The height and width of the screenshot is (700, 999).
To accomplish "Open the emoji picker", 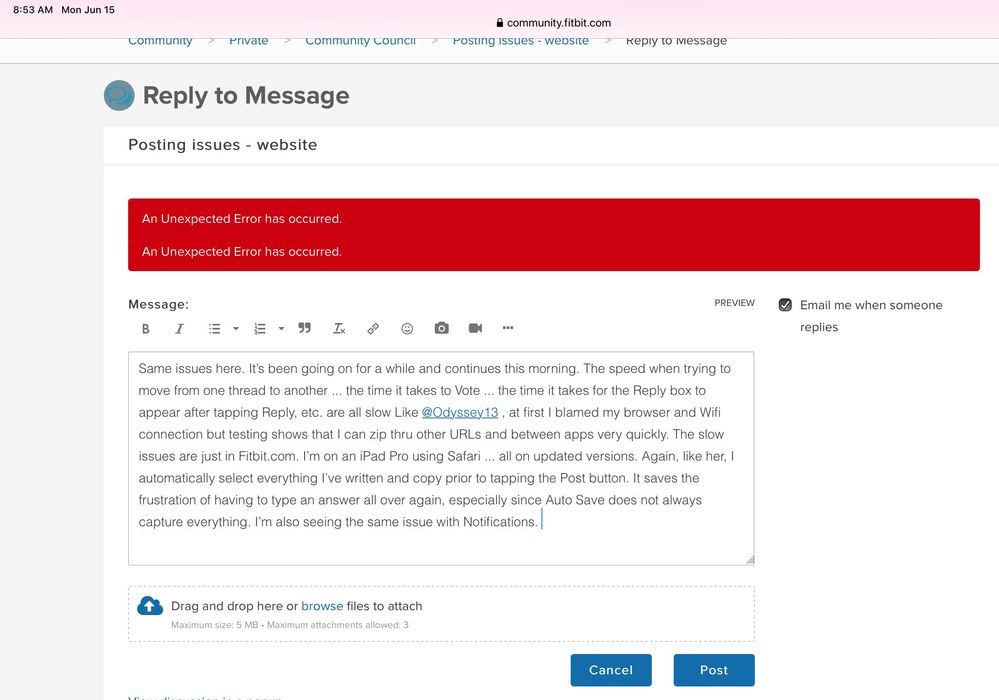I will point(407,329).
